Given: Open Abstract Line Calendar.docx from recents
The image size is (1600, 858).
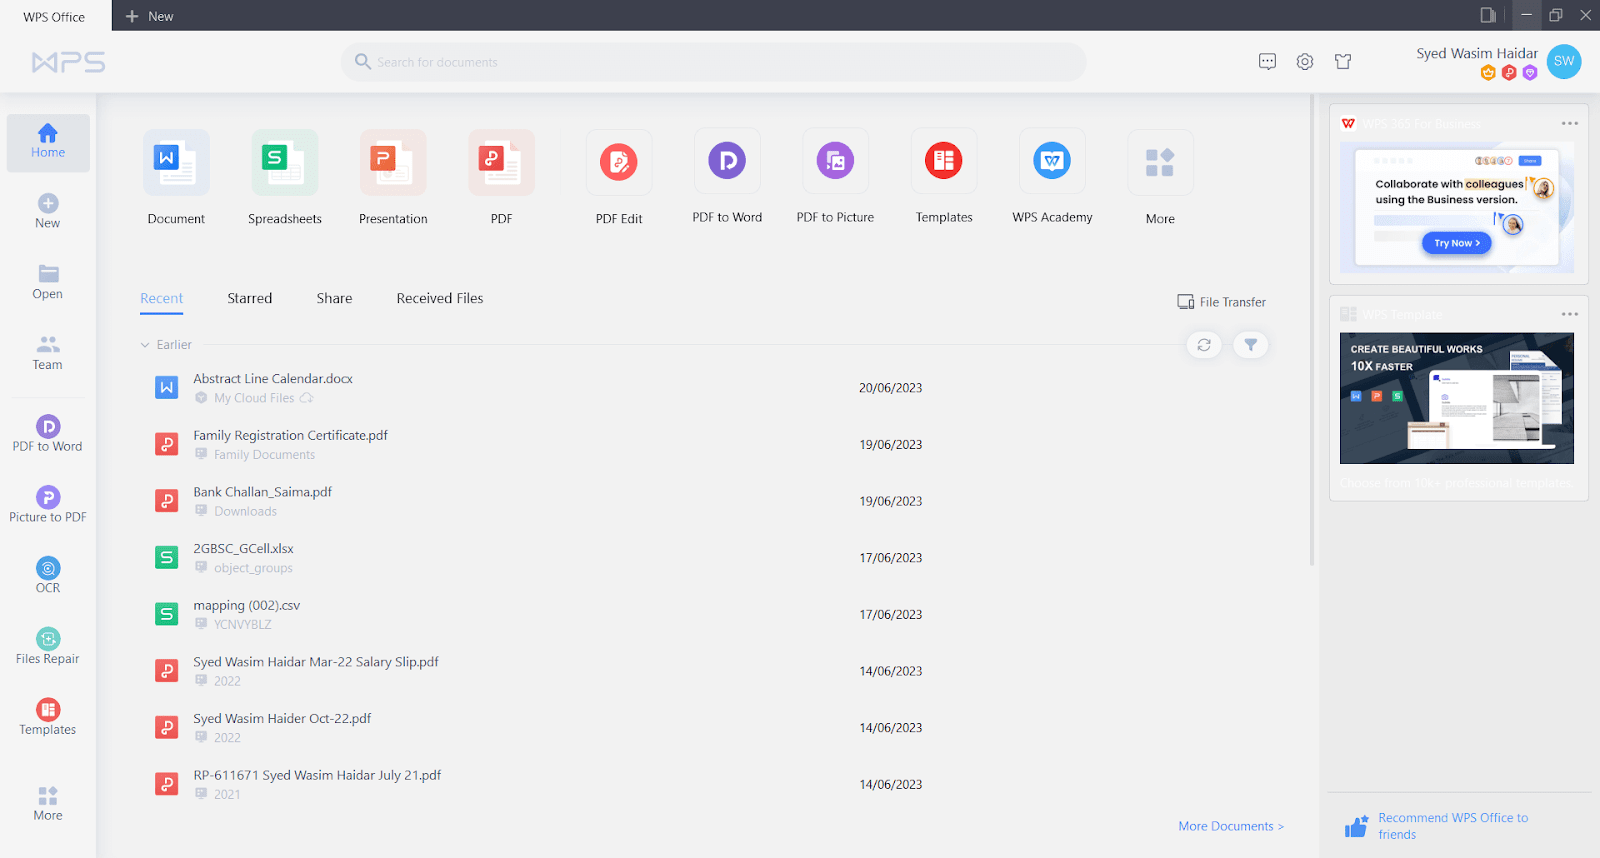Looking at the screenshot, I should [273, 379].
